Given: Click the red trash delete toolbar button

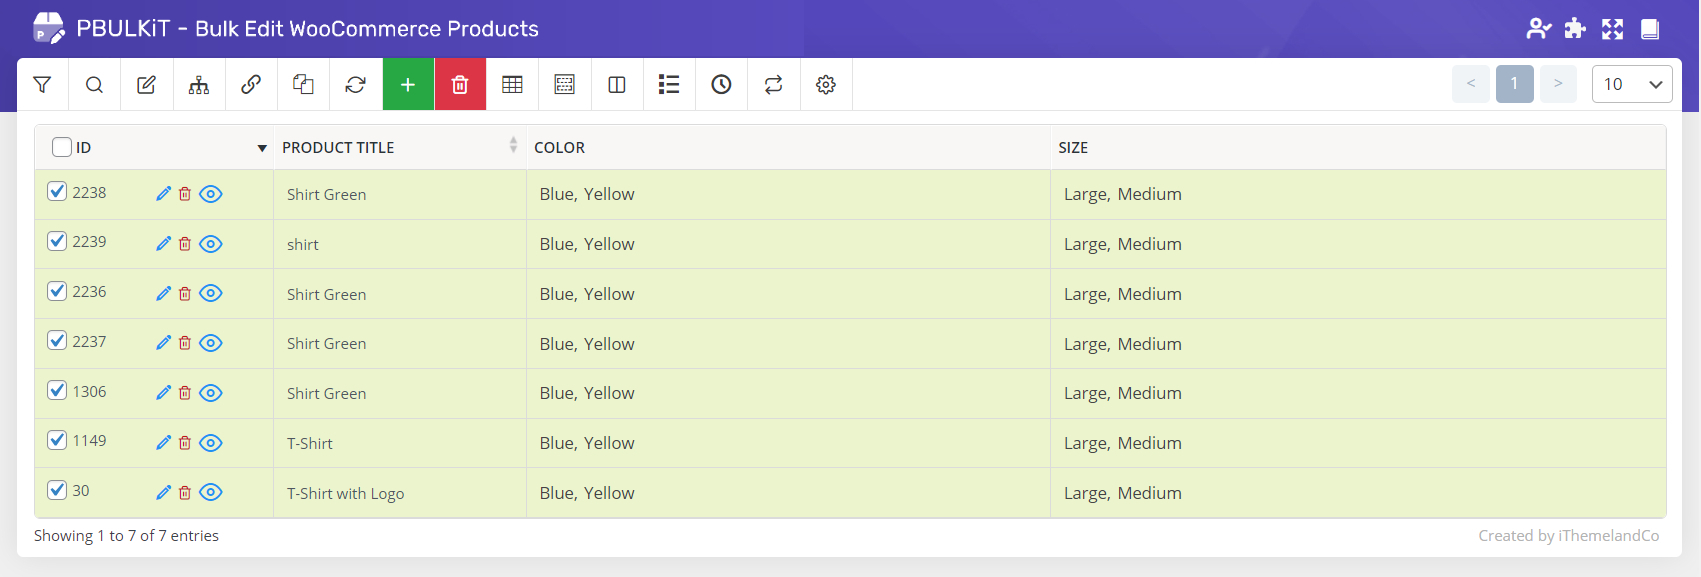Looking at the screenshot, I should click(460, 85).
